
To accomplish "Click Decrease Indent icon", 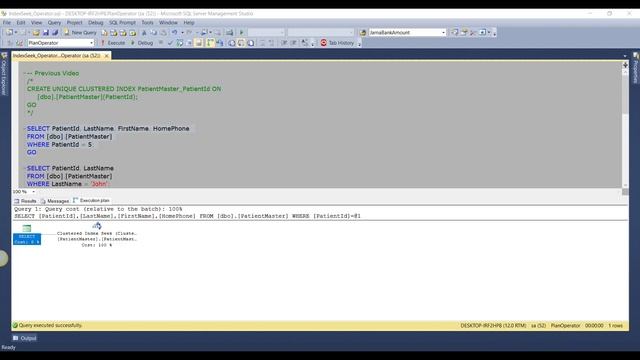I will point(284,43).
